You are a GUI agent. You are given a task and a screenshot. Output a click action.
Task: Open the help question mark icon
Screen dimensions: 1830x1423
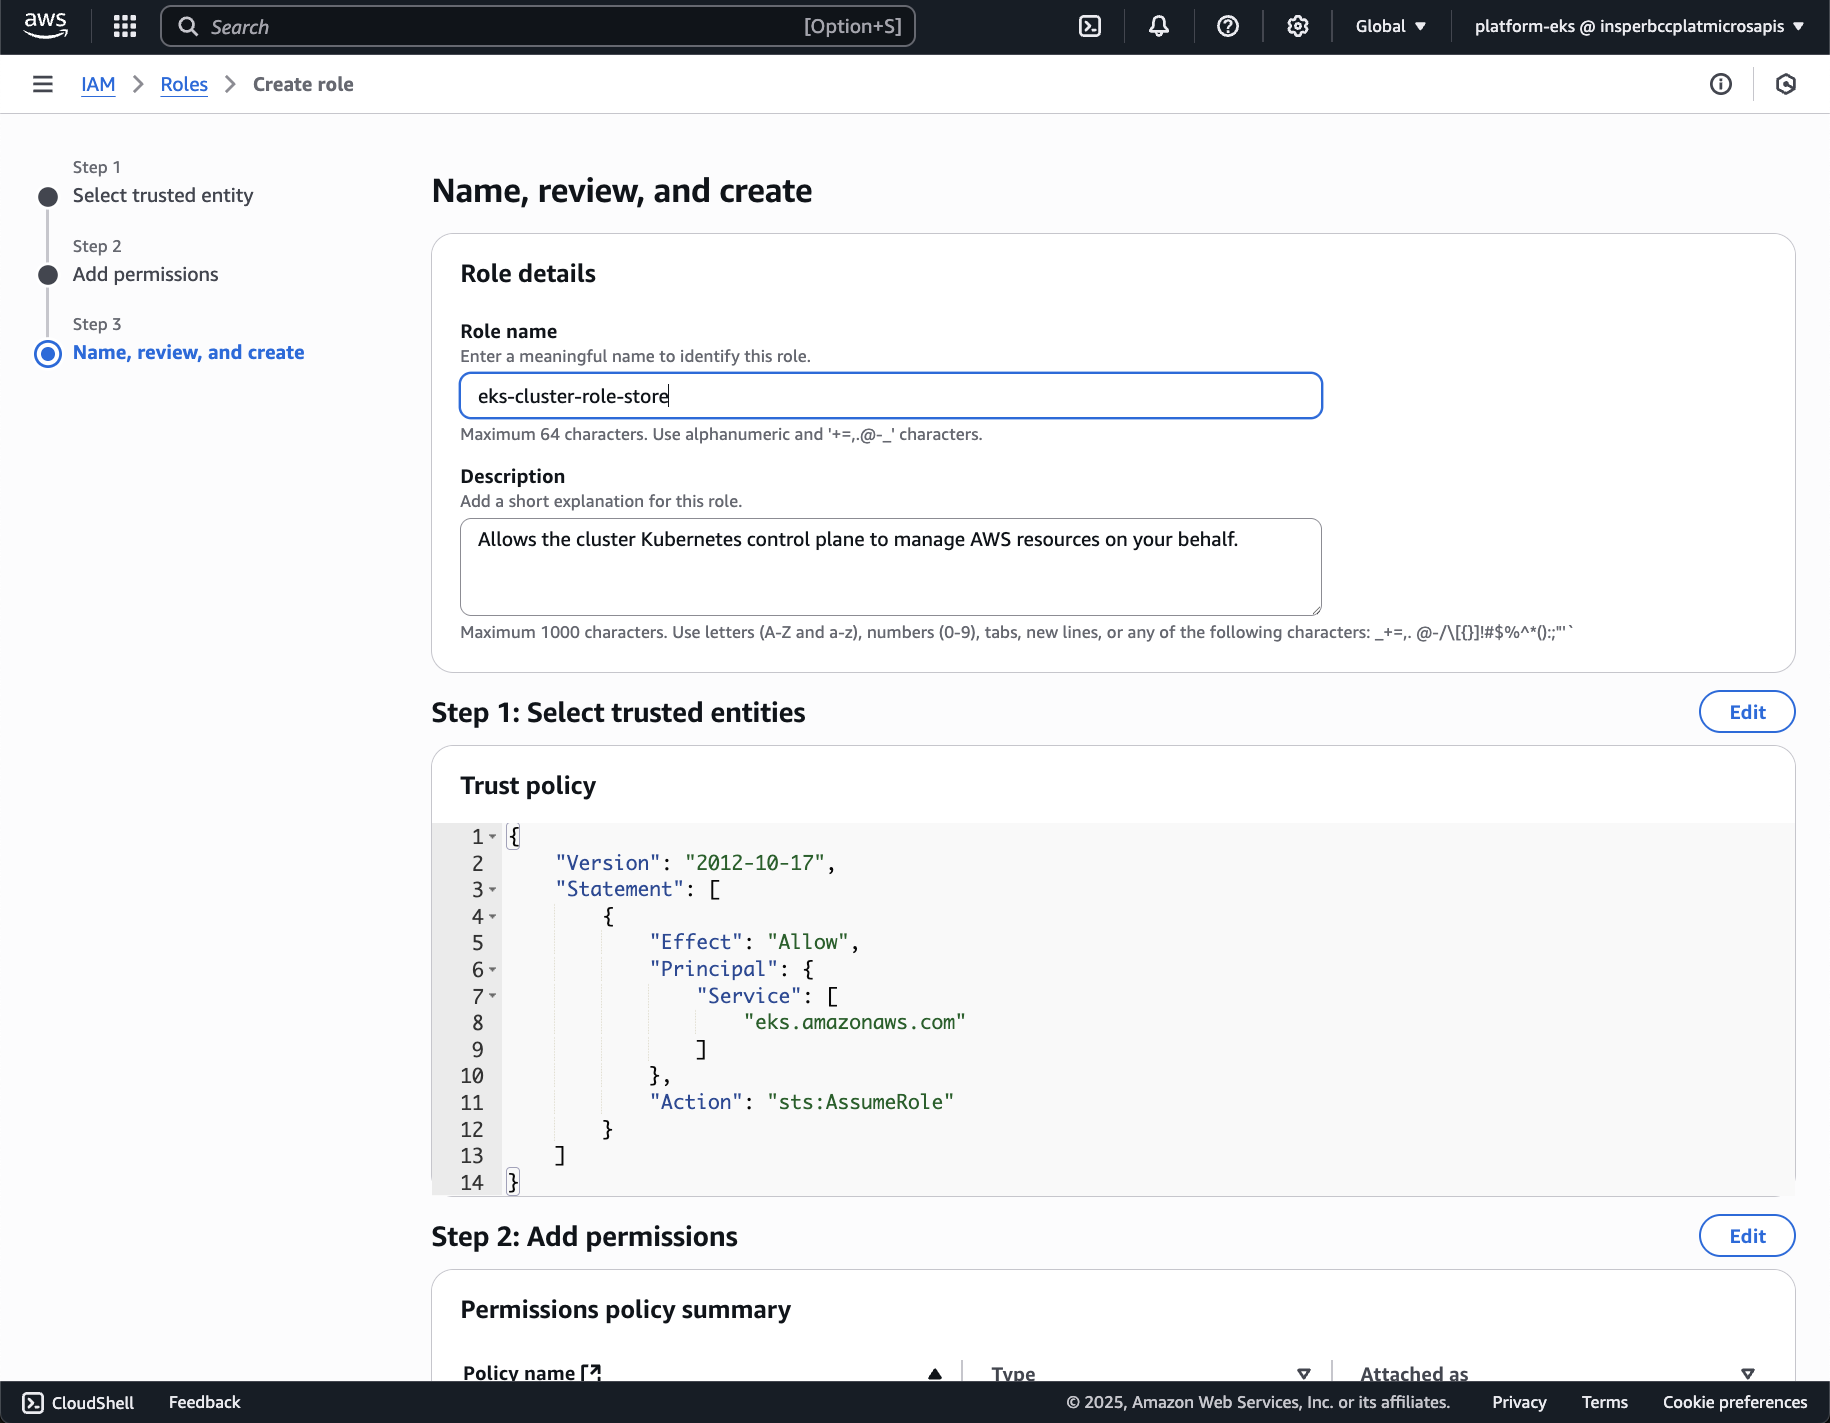pos(1228,26)
